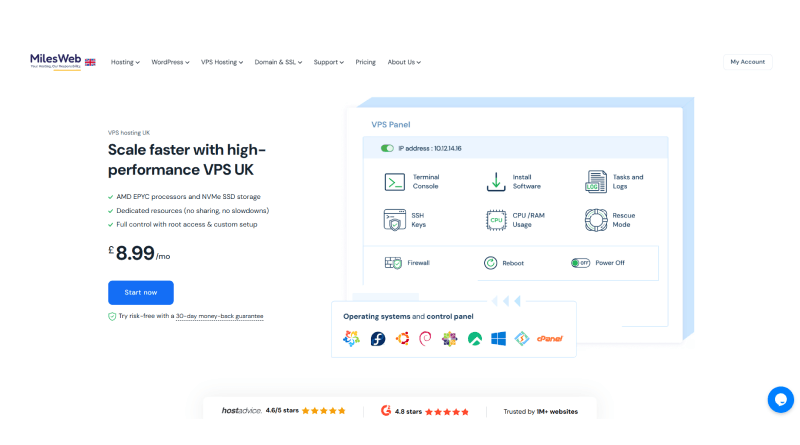Toggle the IP address switch
The image size is (800, 445).
coord(387,149)
